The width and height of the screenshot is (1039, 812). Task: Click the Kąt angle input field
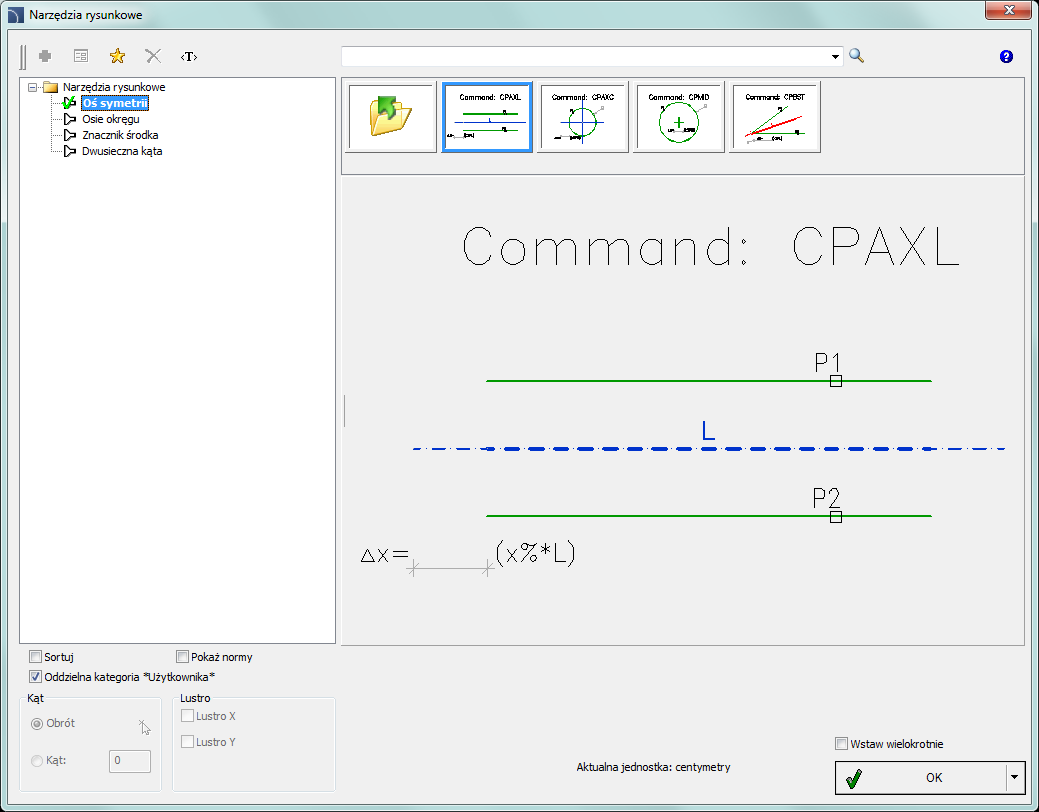(x=130, y=761)
